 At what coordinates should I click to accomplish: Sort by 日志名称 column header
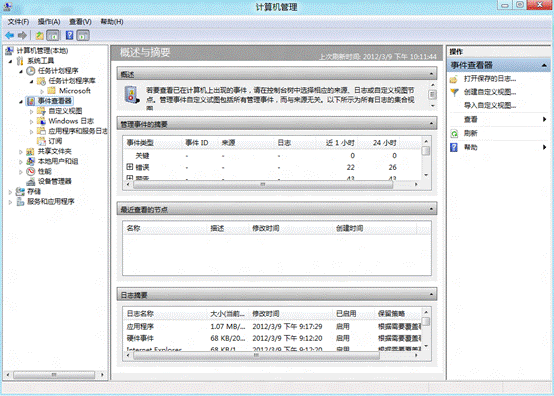point(140,314)
